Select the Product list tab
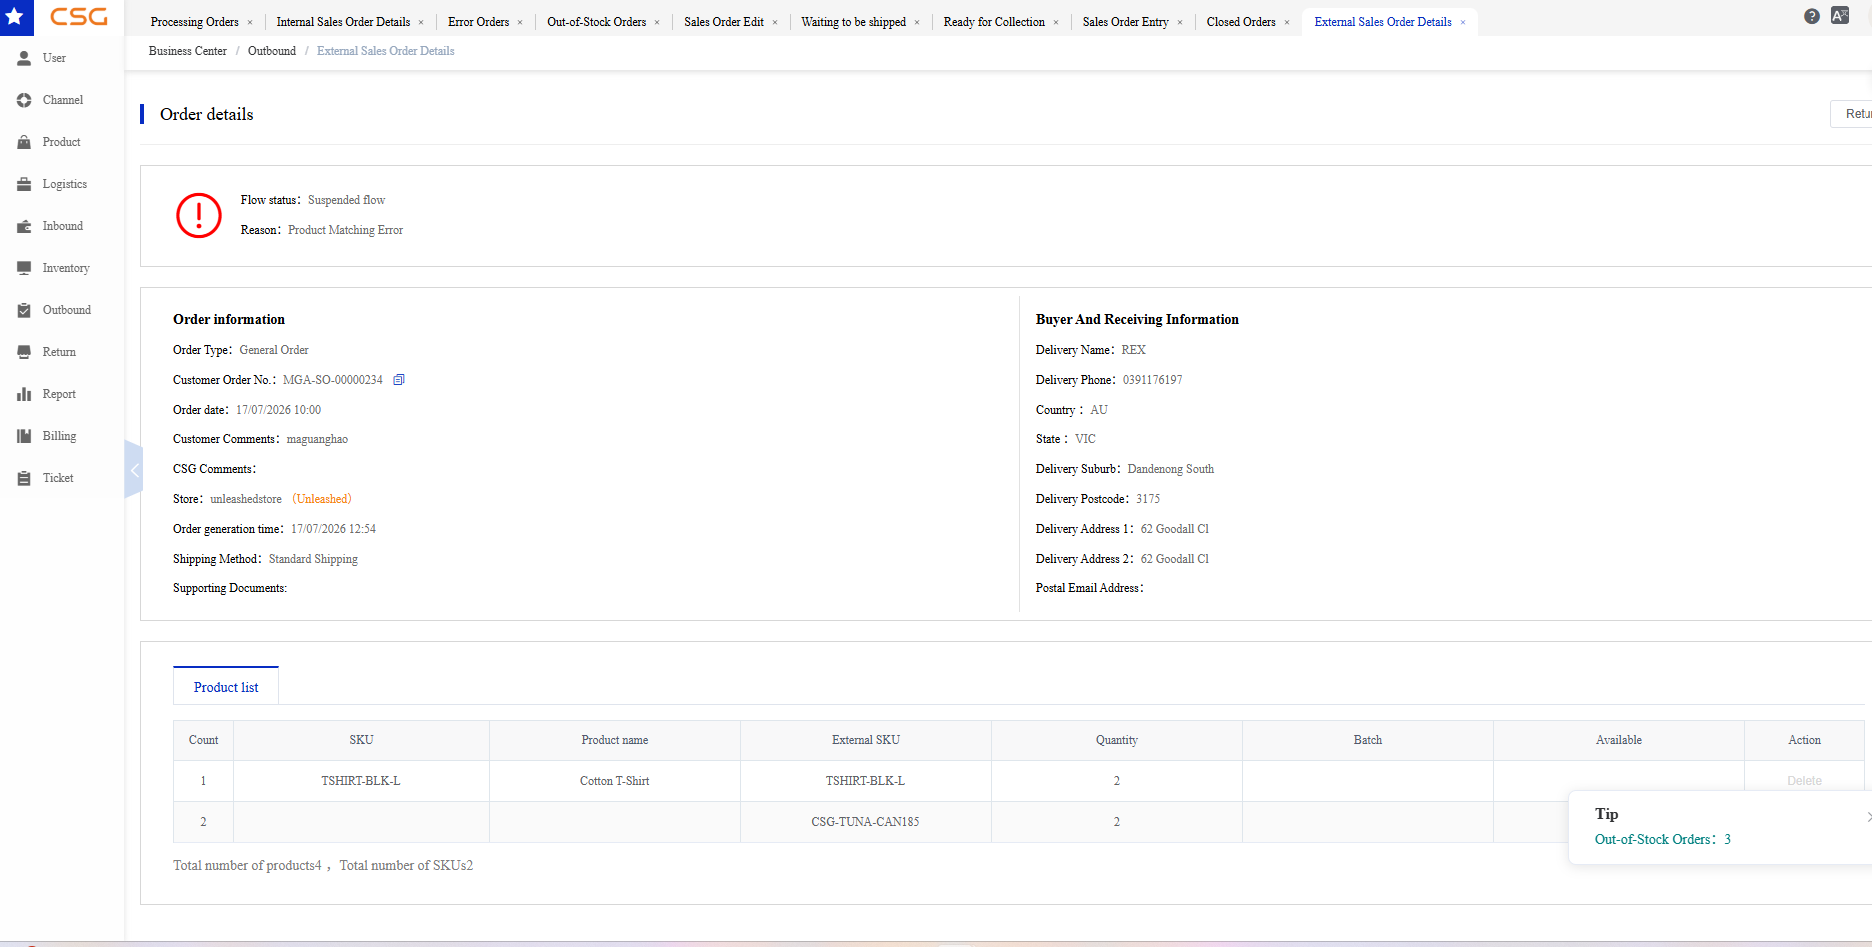 (x=226, y=687)
